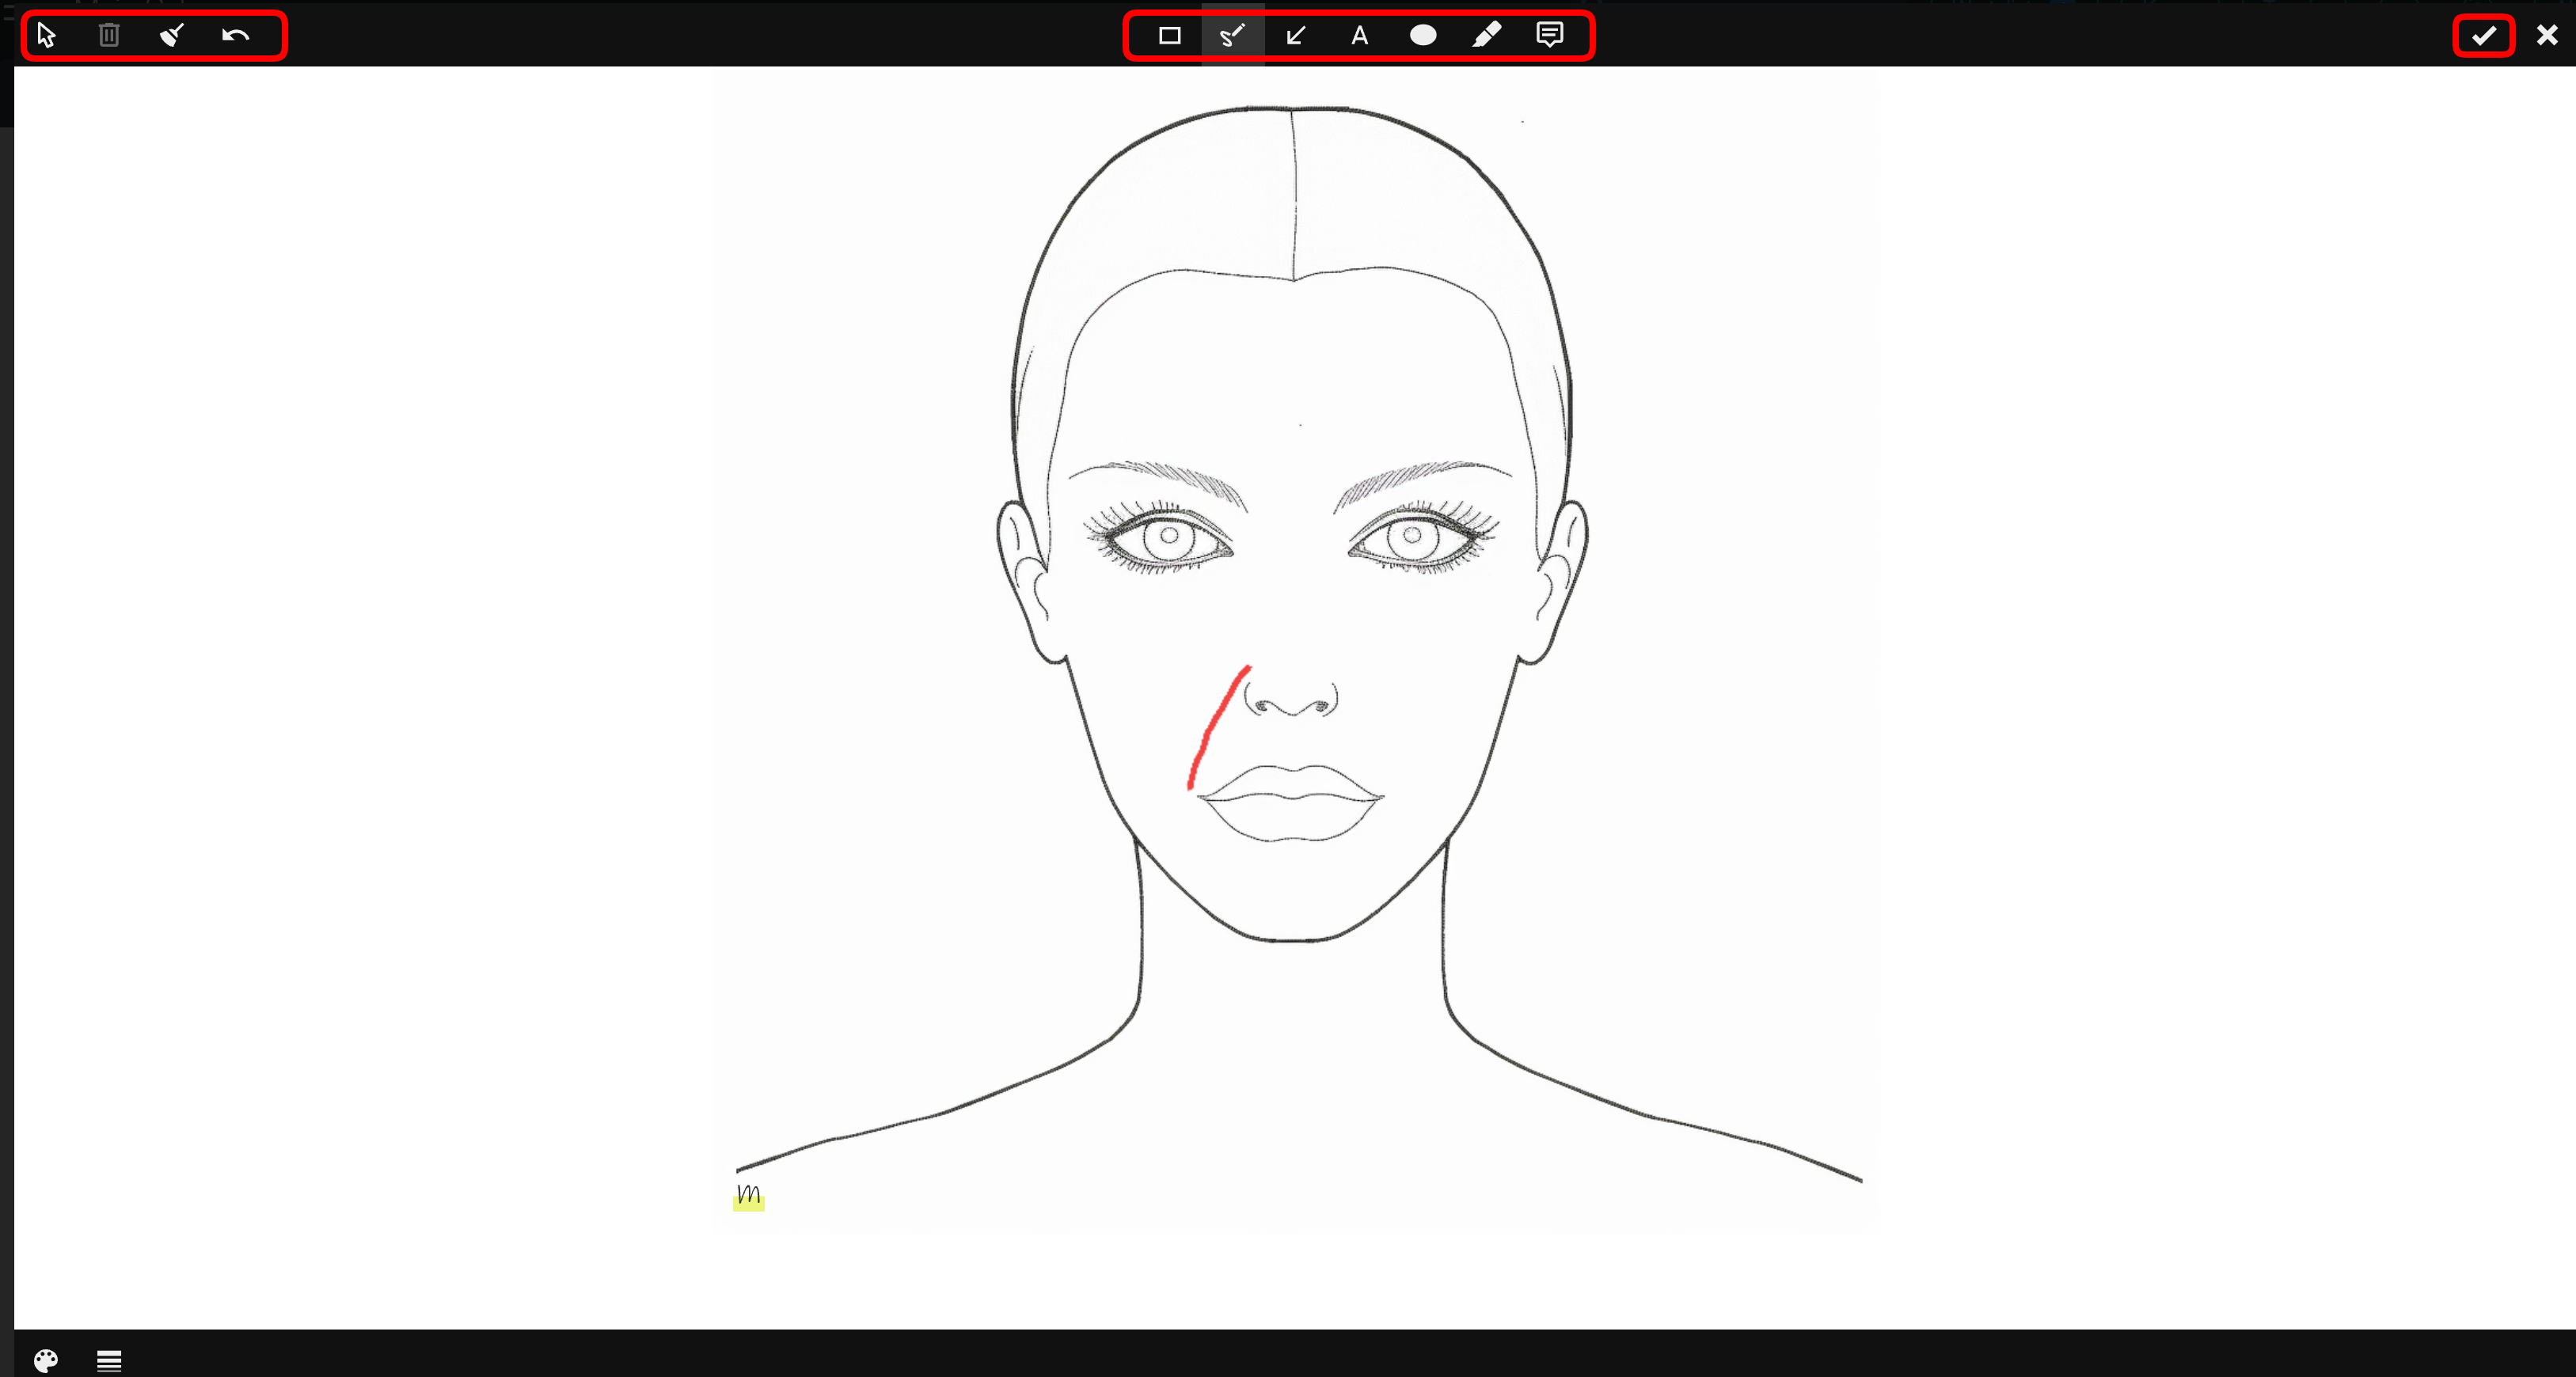Select the arrow drawing tool
2576x1377 pixels.
coord(1296,36)
